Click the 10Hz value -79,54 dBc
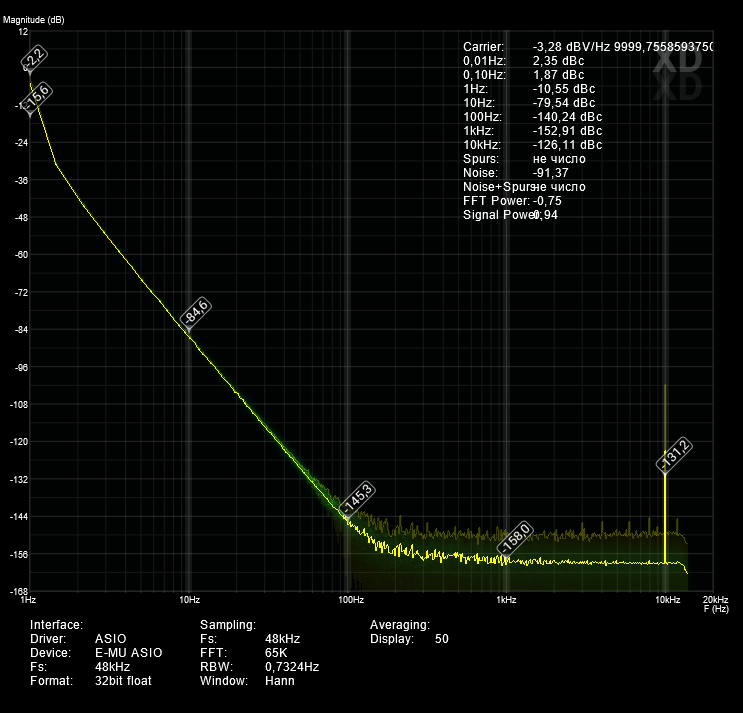This screenshot has height=713, width=743. (x=564, y=103)
